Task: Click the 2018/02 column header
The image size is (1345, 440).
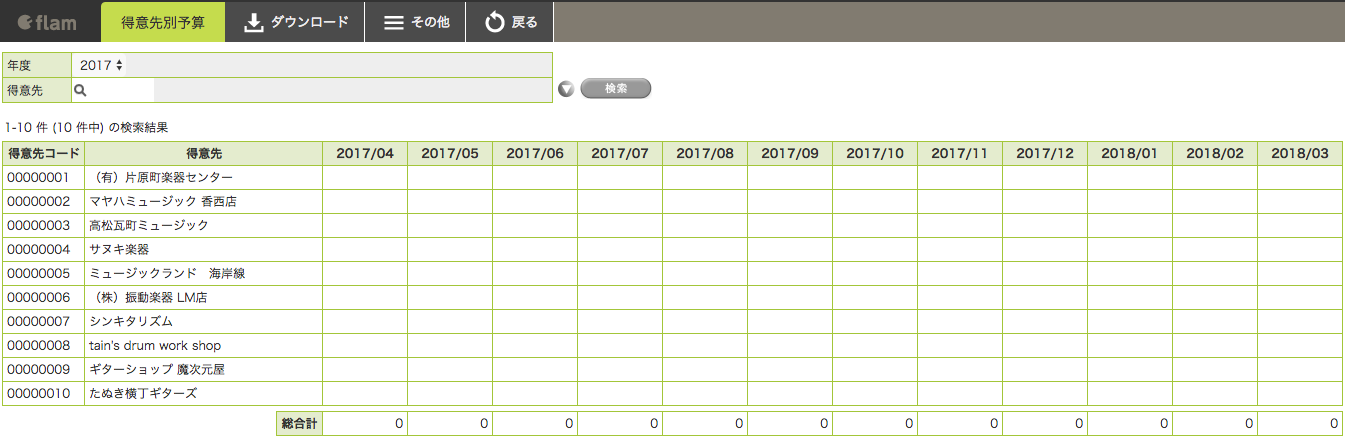Action: click(x=1215, y=154)
